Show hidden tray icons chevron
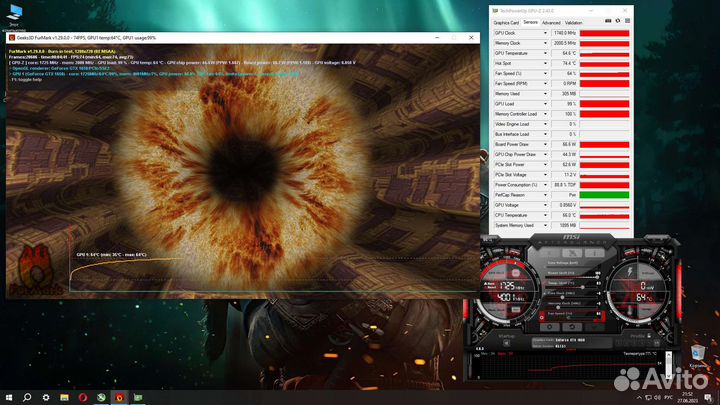 pos(639,397)
